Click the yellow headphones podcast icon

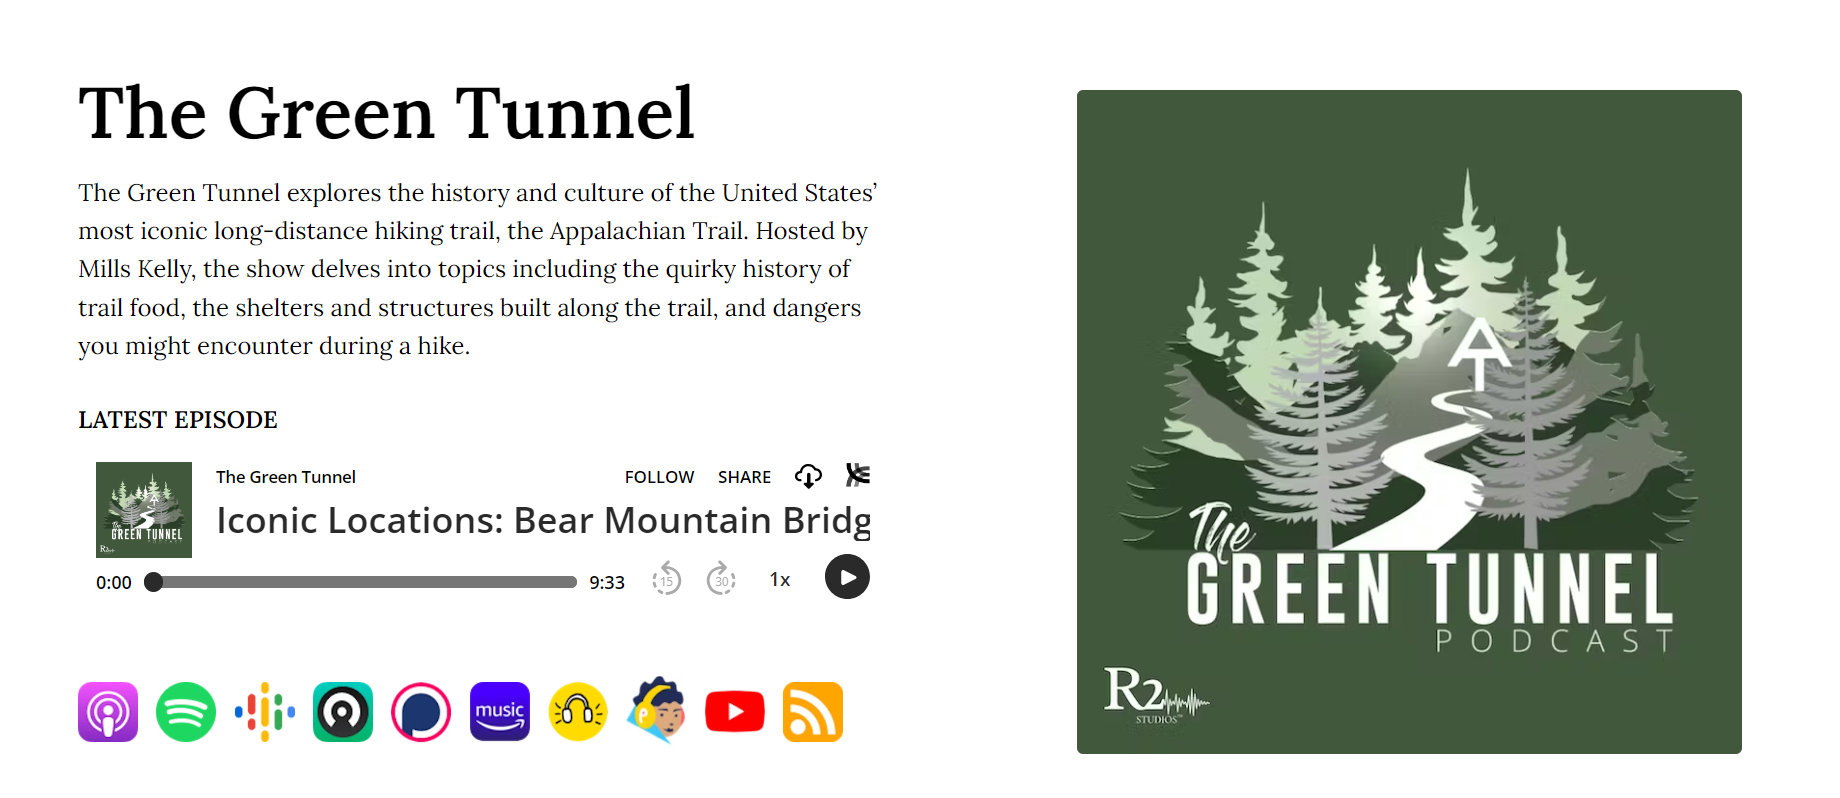pyautogui.click(x=578, y=712)
